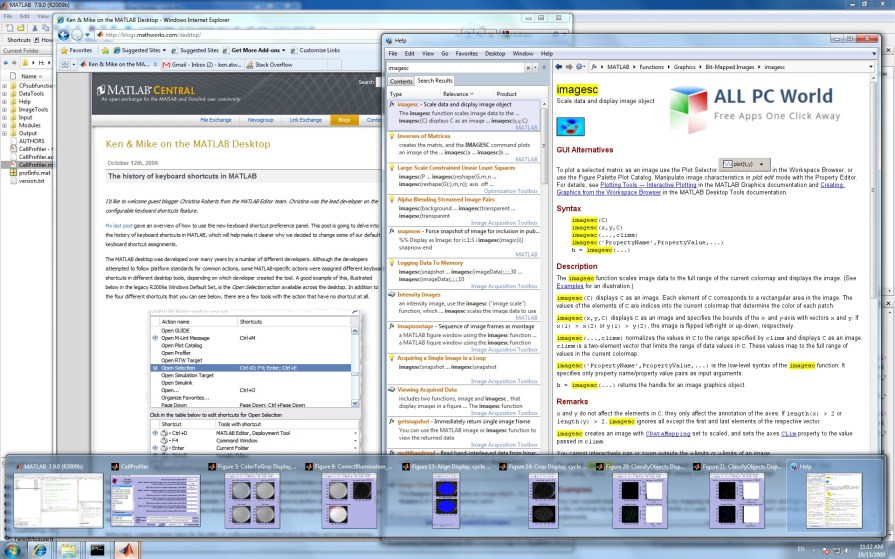Click the Help content pane vertical scrollbar
This screenshot has width=895, height=559.
(x=873, y=263)
